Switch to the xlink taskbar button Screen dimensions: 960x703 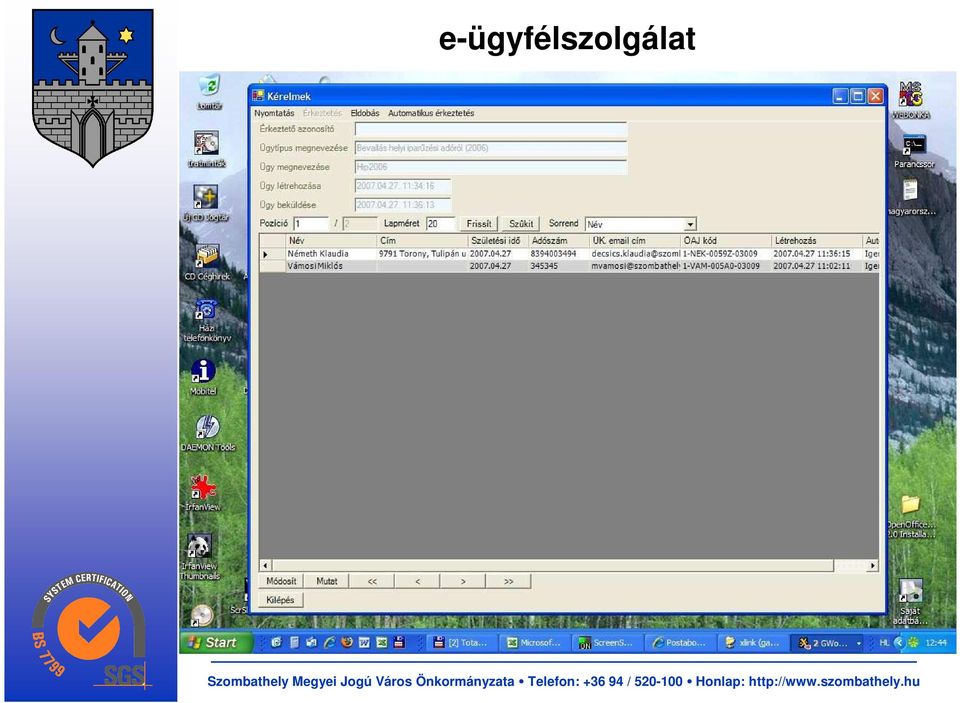[x=752, y=642]
